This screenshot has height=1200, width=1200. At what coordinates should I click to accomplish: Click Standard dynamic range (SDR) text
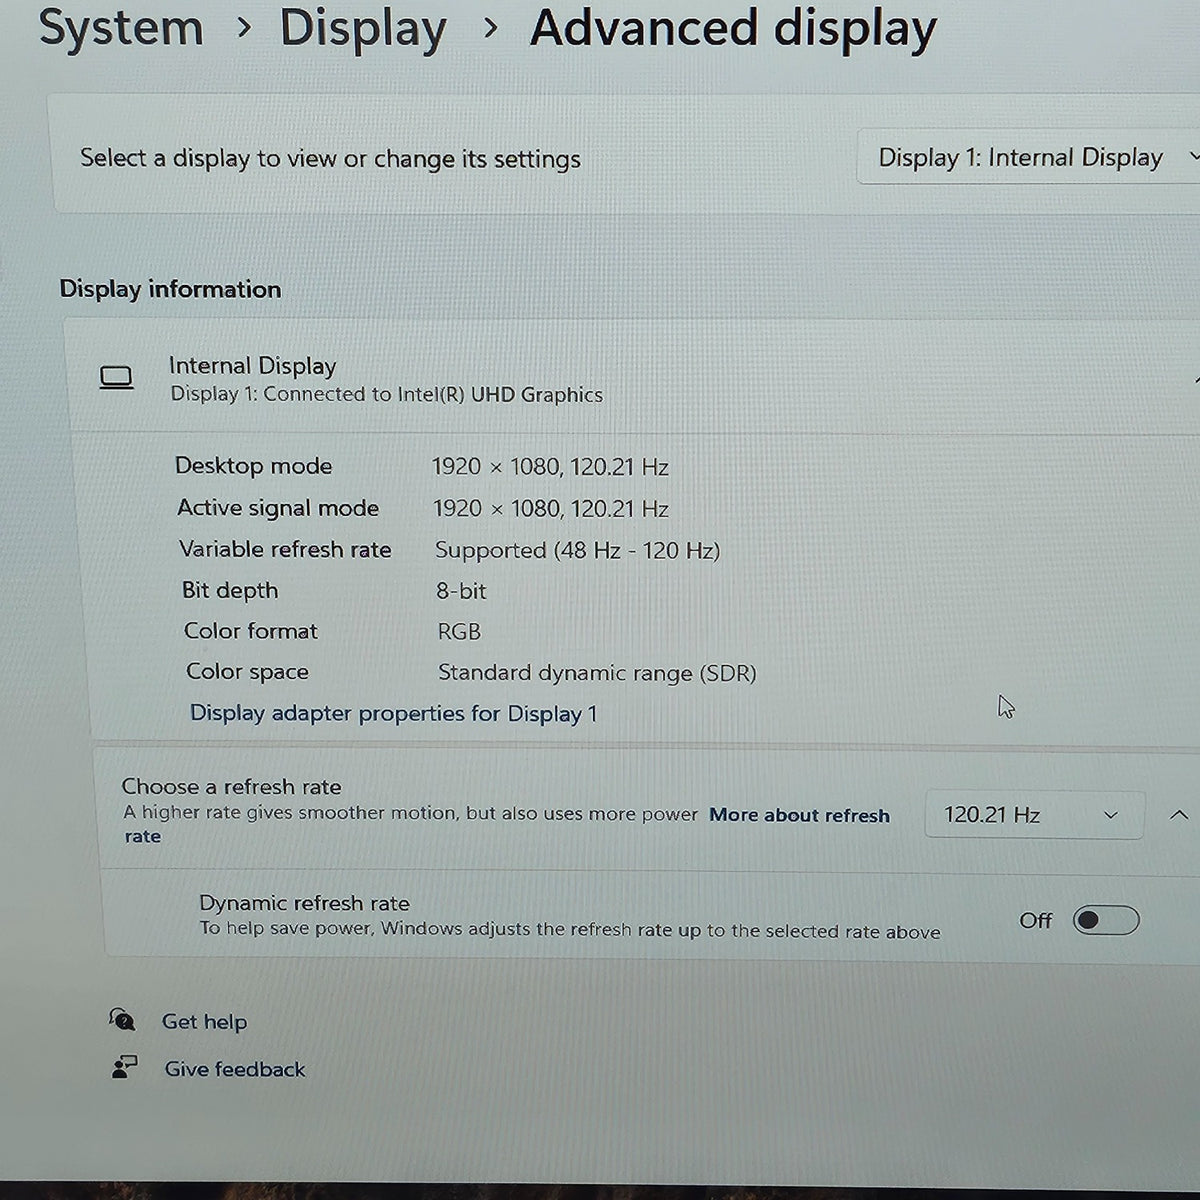click(597, 673)
